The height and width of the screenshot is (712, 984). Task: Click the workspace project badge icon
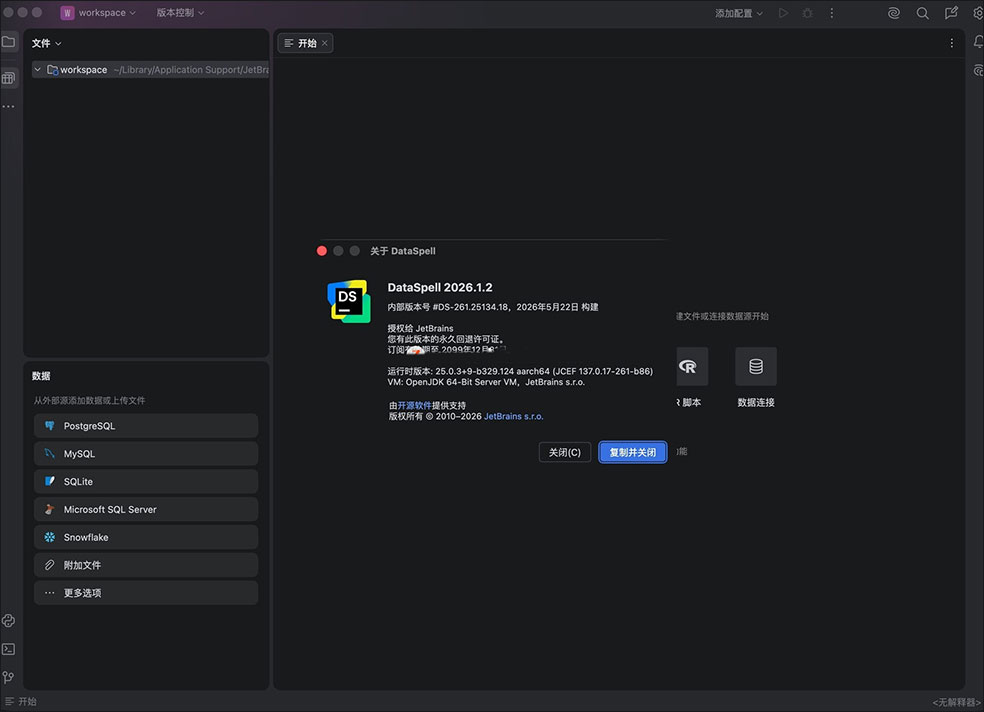(67, 13)
